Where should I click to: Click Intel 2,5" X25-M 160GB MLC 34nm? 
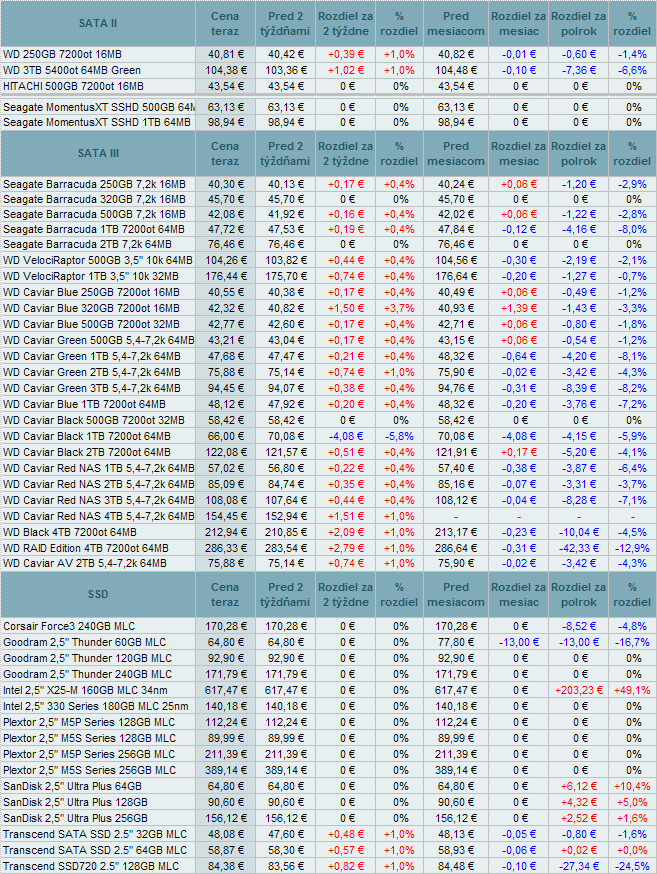click(85, 690)
